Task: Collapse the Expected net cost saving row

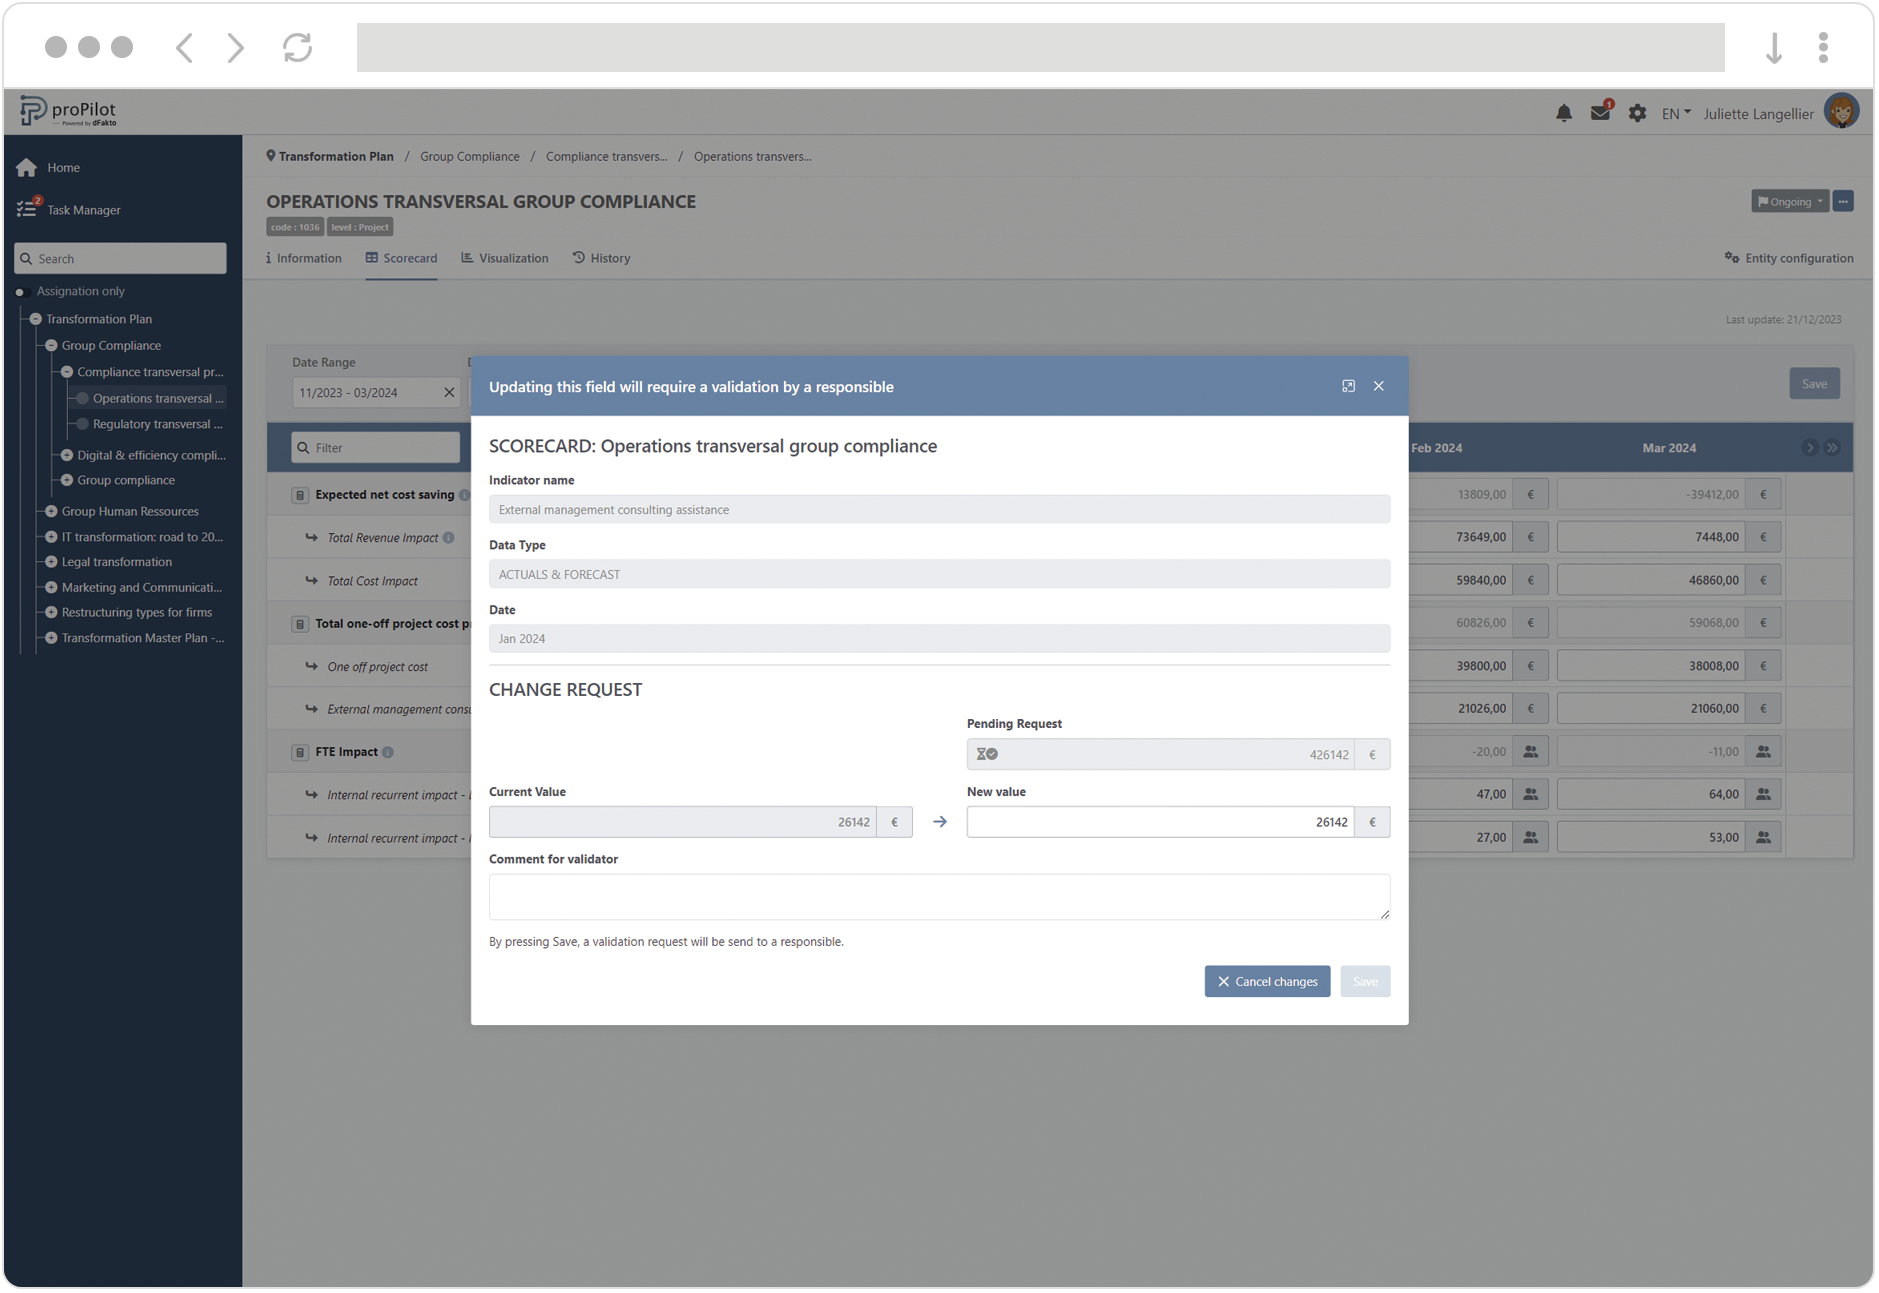Action: tap(300, 495)
